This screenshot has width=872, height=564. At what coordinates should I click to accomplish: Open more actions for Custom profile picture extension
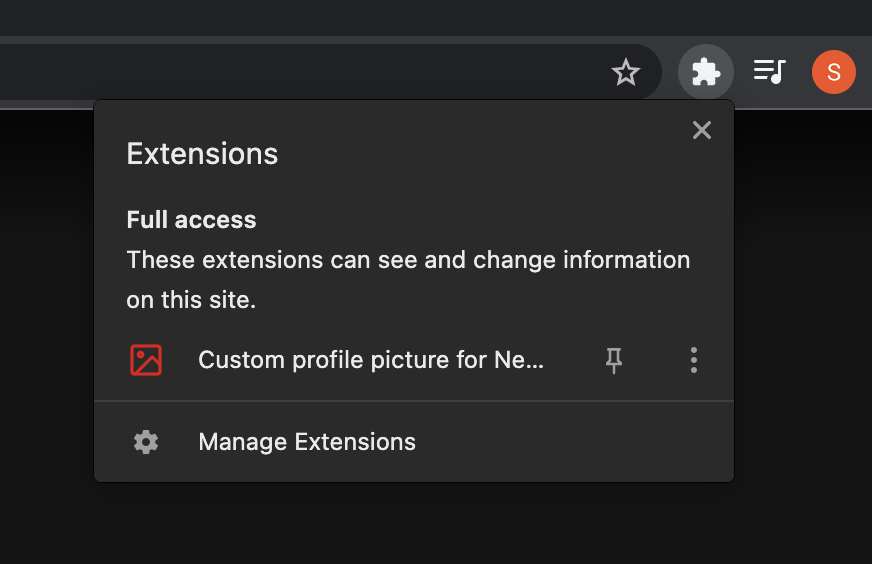click(x=694, y=360)
